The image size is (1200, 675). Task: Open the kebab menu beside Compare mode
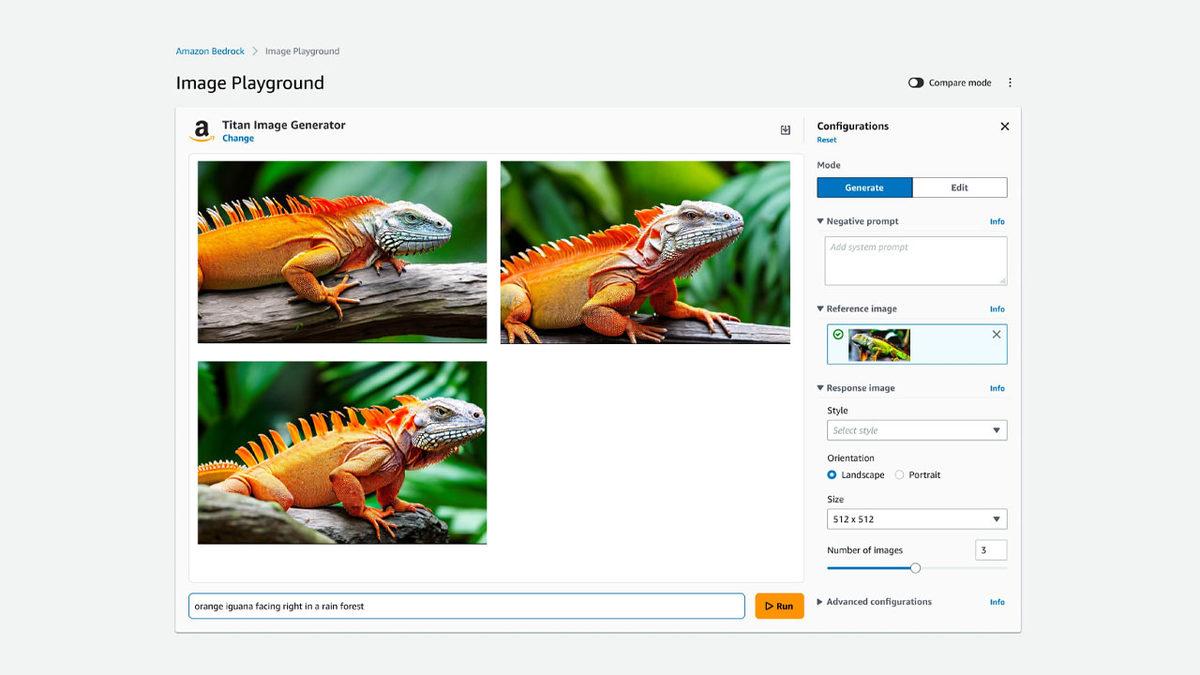(x=1010, y=83)
